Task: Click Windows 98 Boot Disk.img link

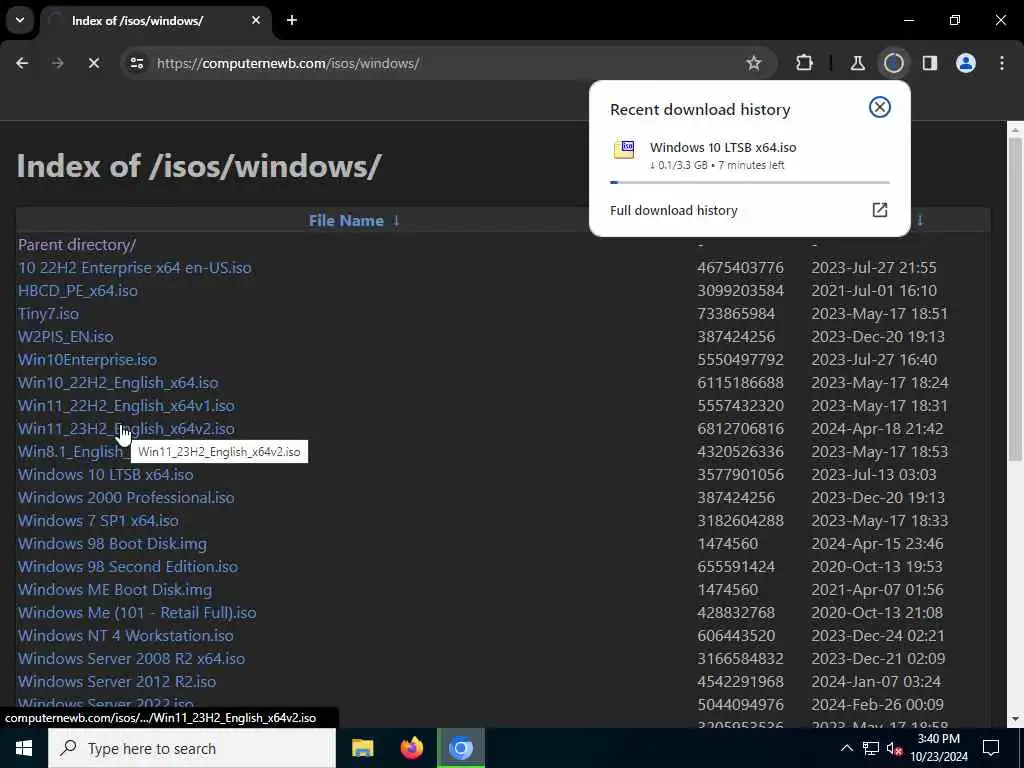Action: click(112, 543)
